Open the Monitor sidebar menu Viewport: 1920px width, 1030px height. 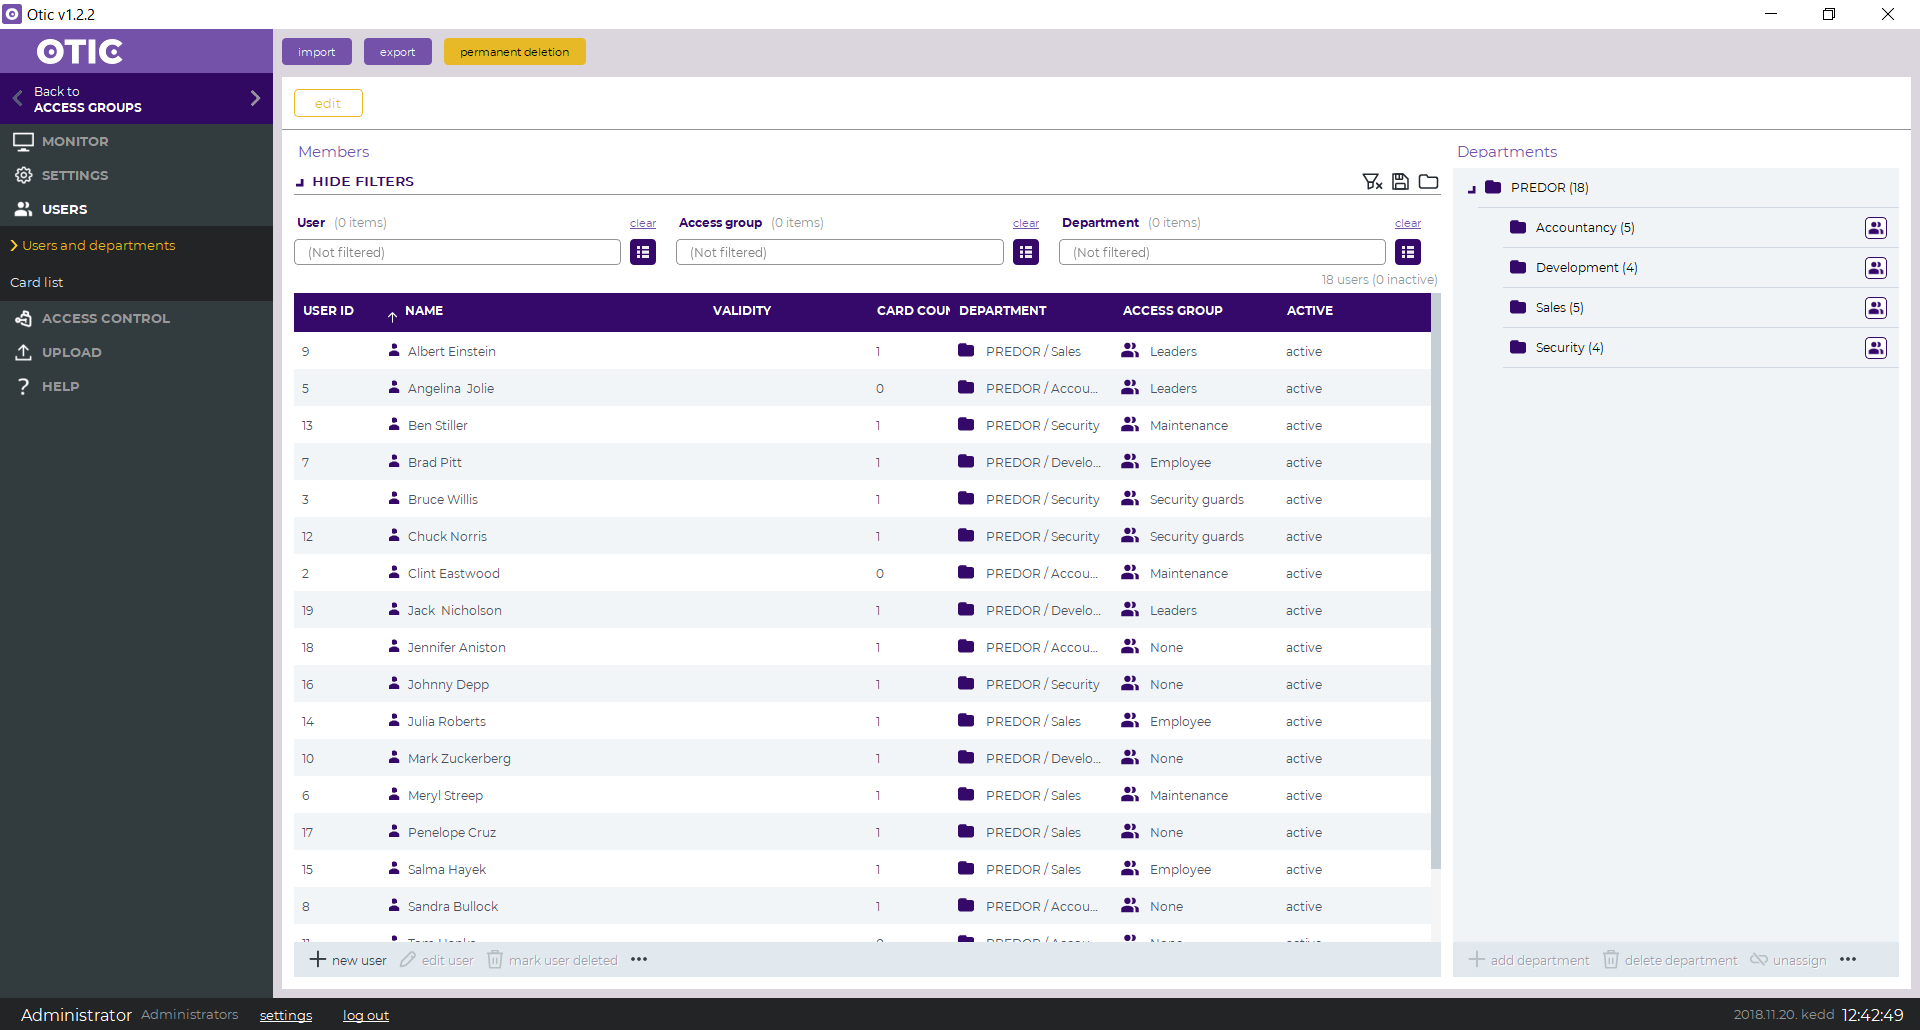(x=75, y=141)
